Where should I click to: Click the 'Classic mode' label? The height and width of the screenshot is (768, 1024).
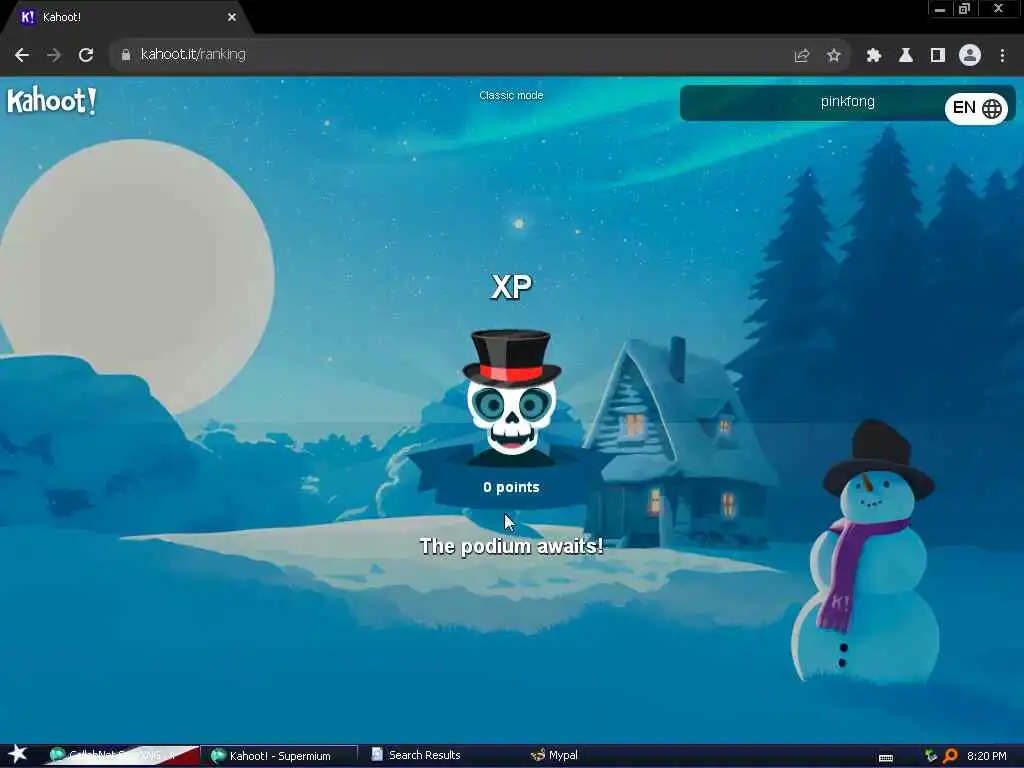point(511,95)
